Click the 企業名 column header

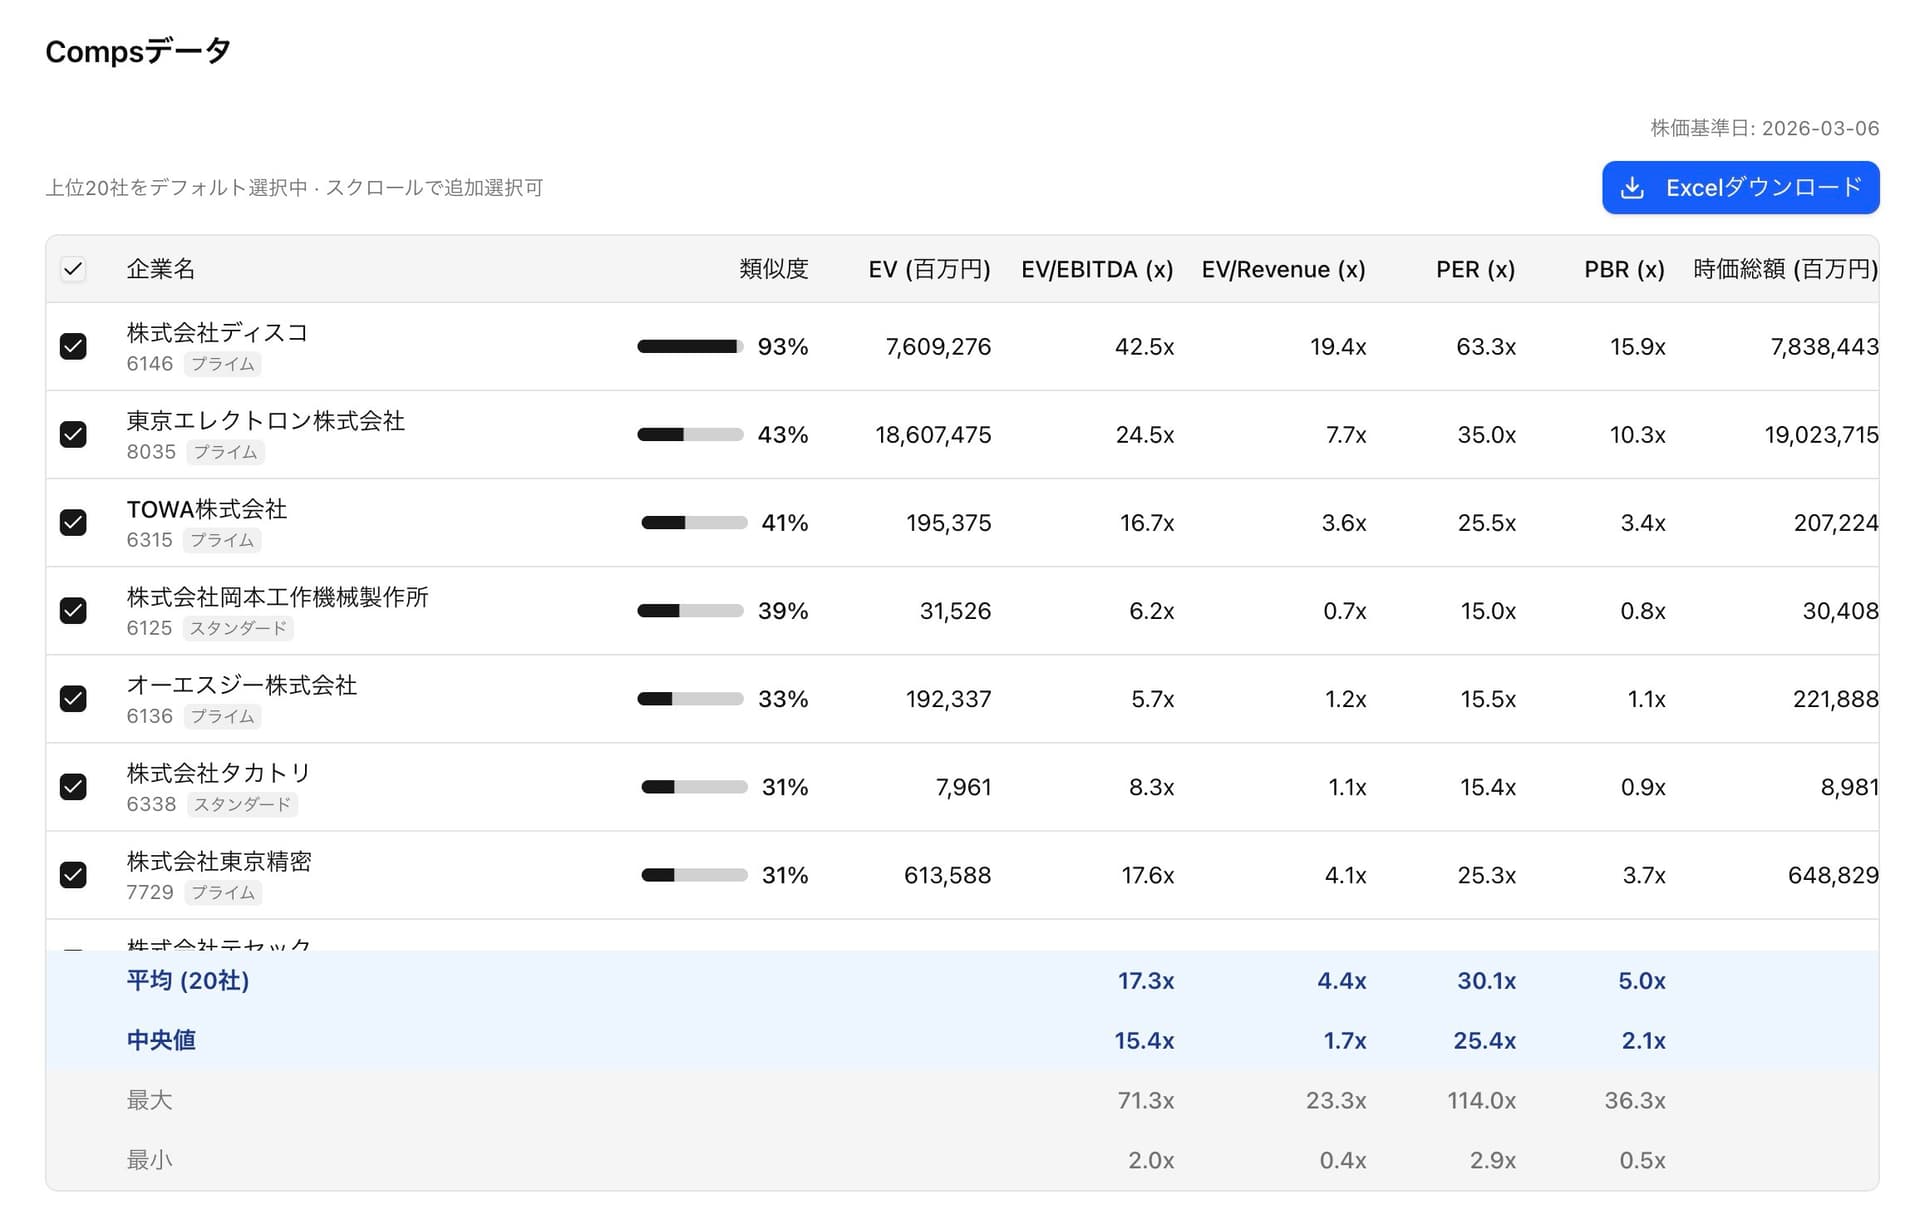pyautogui.click(x=161, y=269)
